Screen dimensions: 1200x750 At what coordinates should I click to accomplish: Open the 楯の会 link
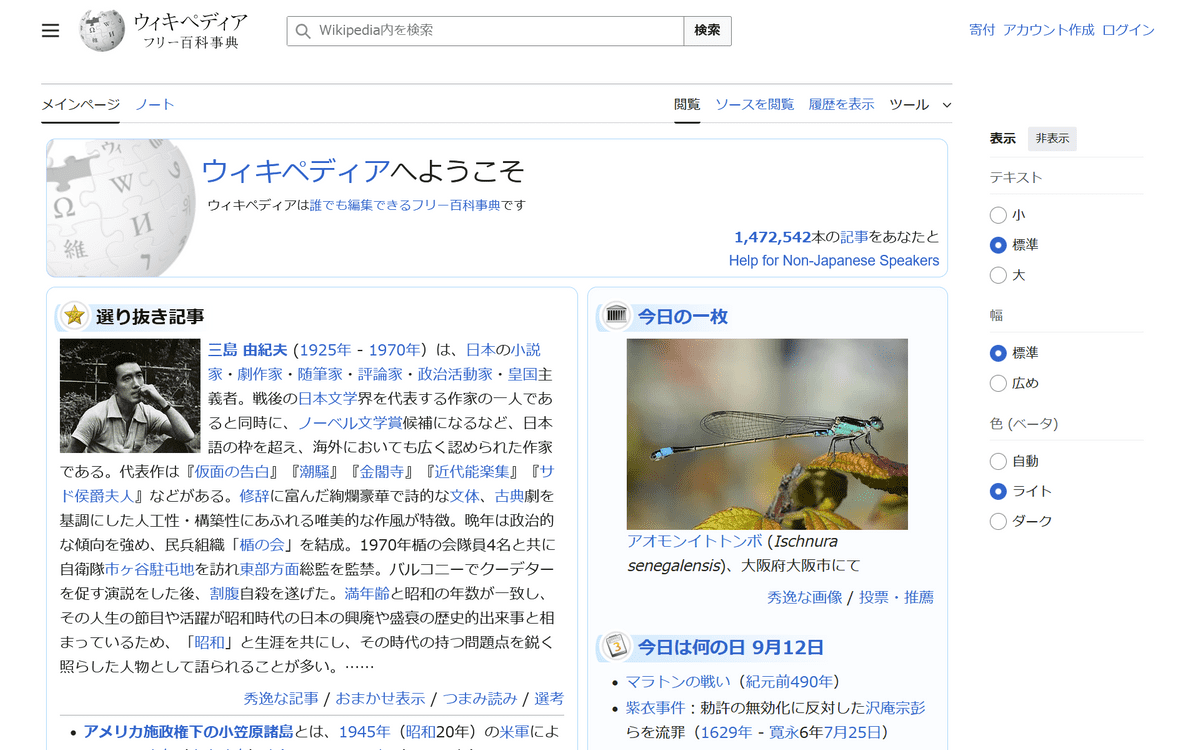click(264, 545)
